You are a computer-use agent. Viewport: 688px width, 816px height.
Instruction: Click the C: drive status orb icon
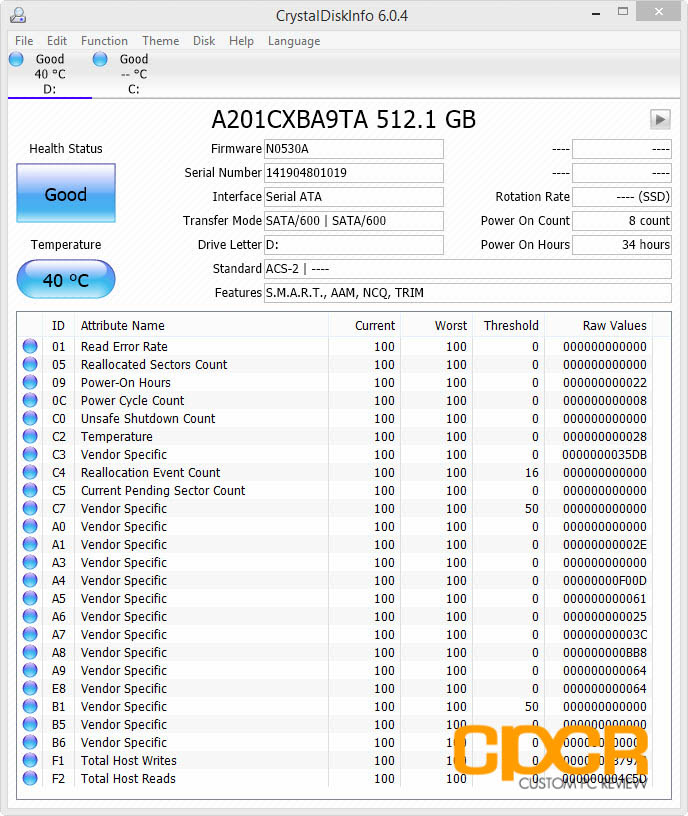(x=100, y=59)
